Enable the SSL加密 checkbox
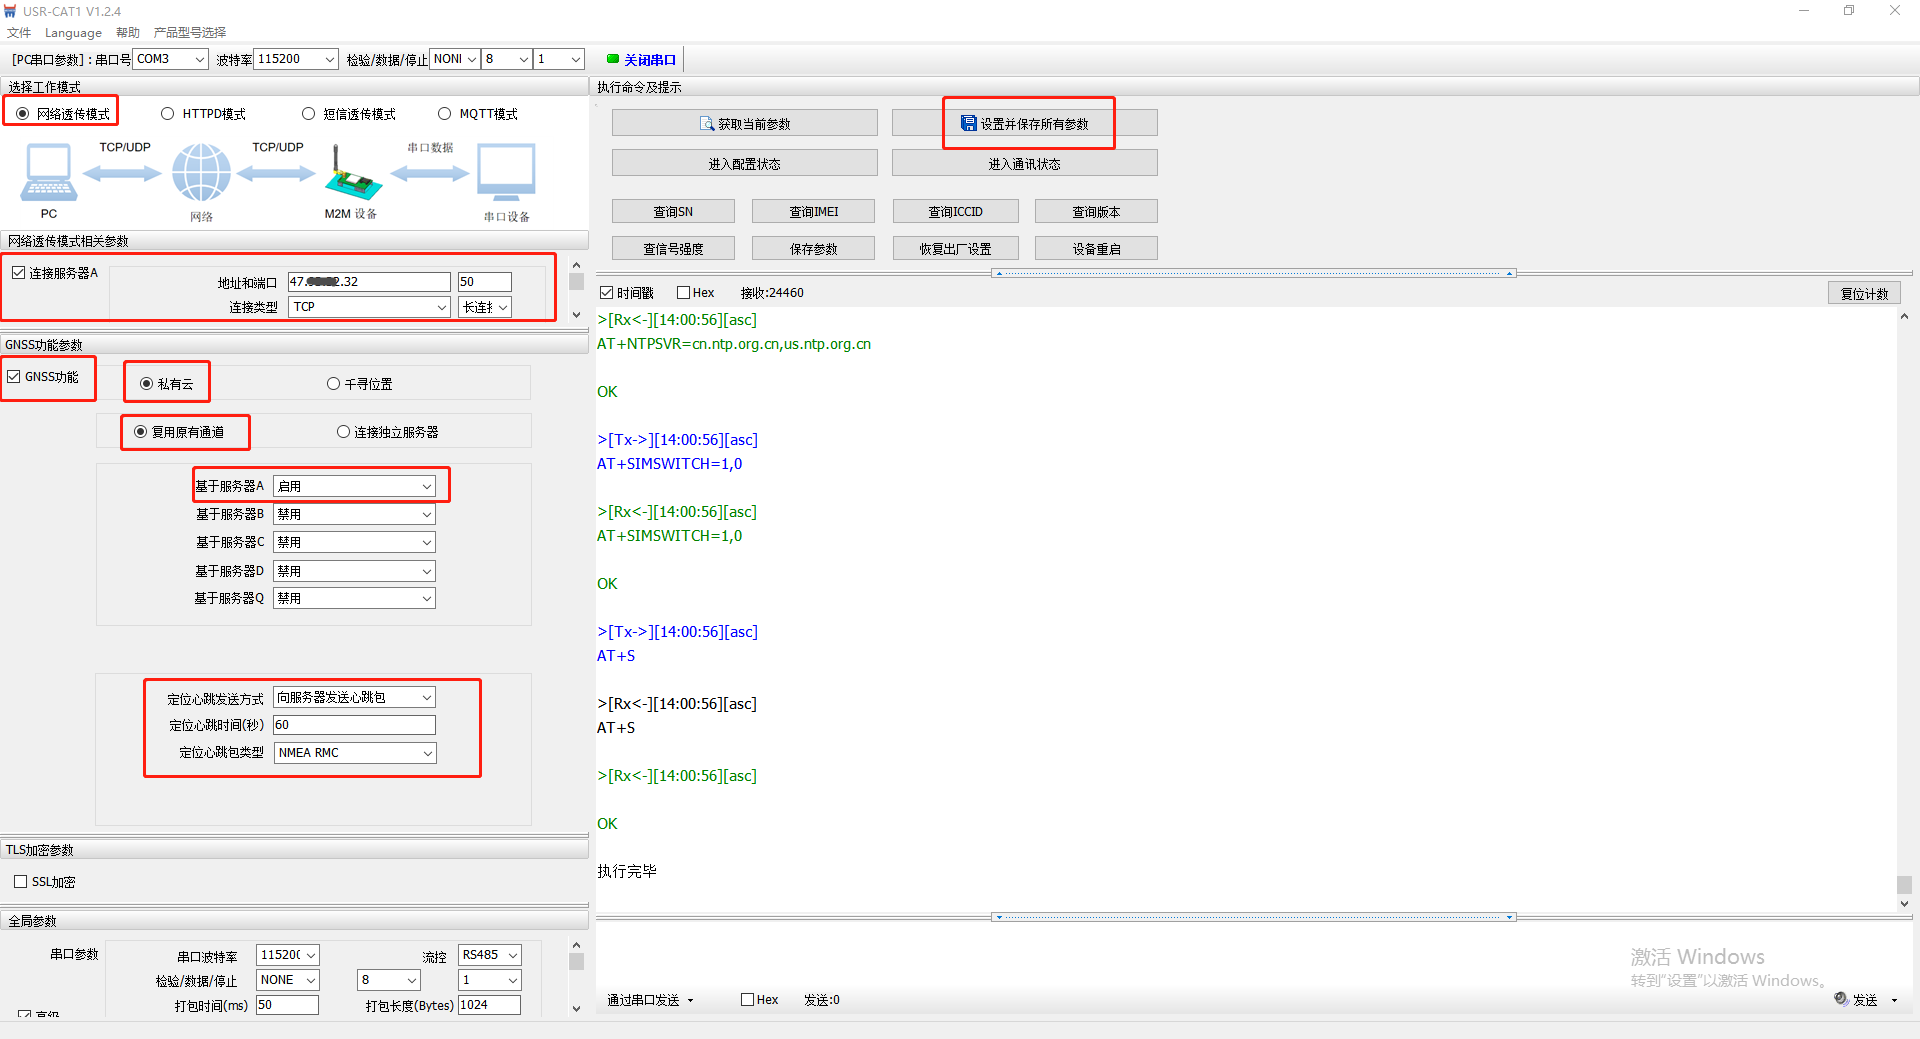Image resolution: width=1920 pixels, height=1039 pixels. click(21, 882)
